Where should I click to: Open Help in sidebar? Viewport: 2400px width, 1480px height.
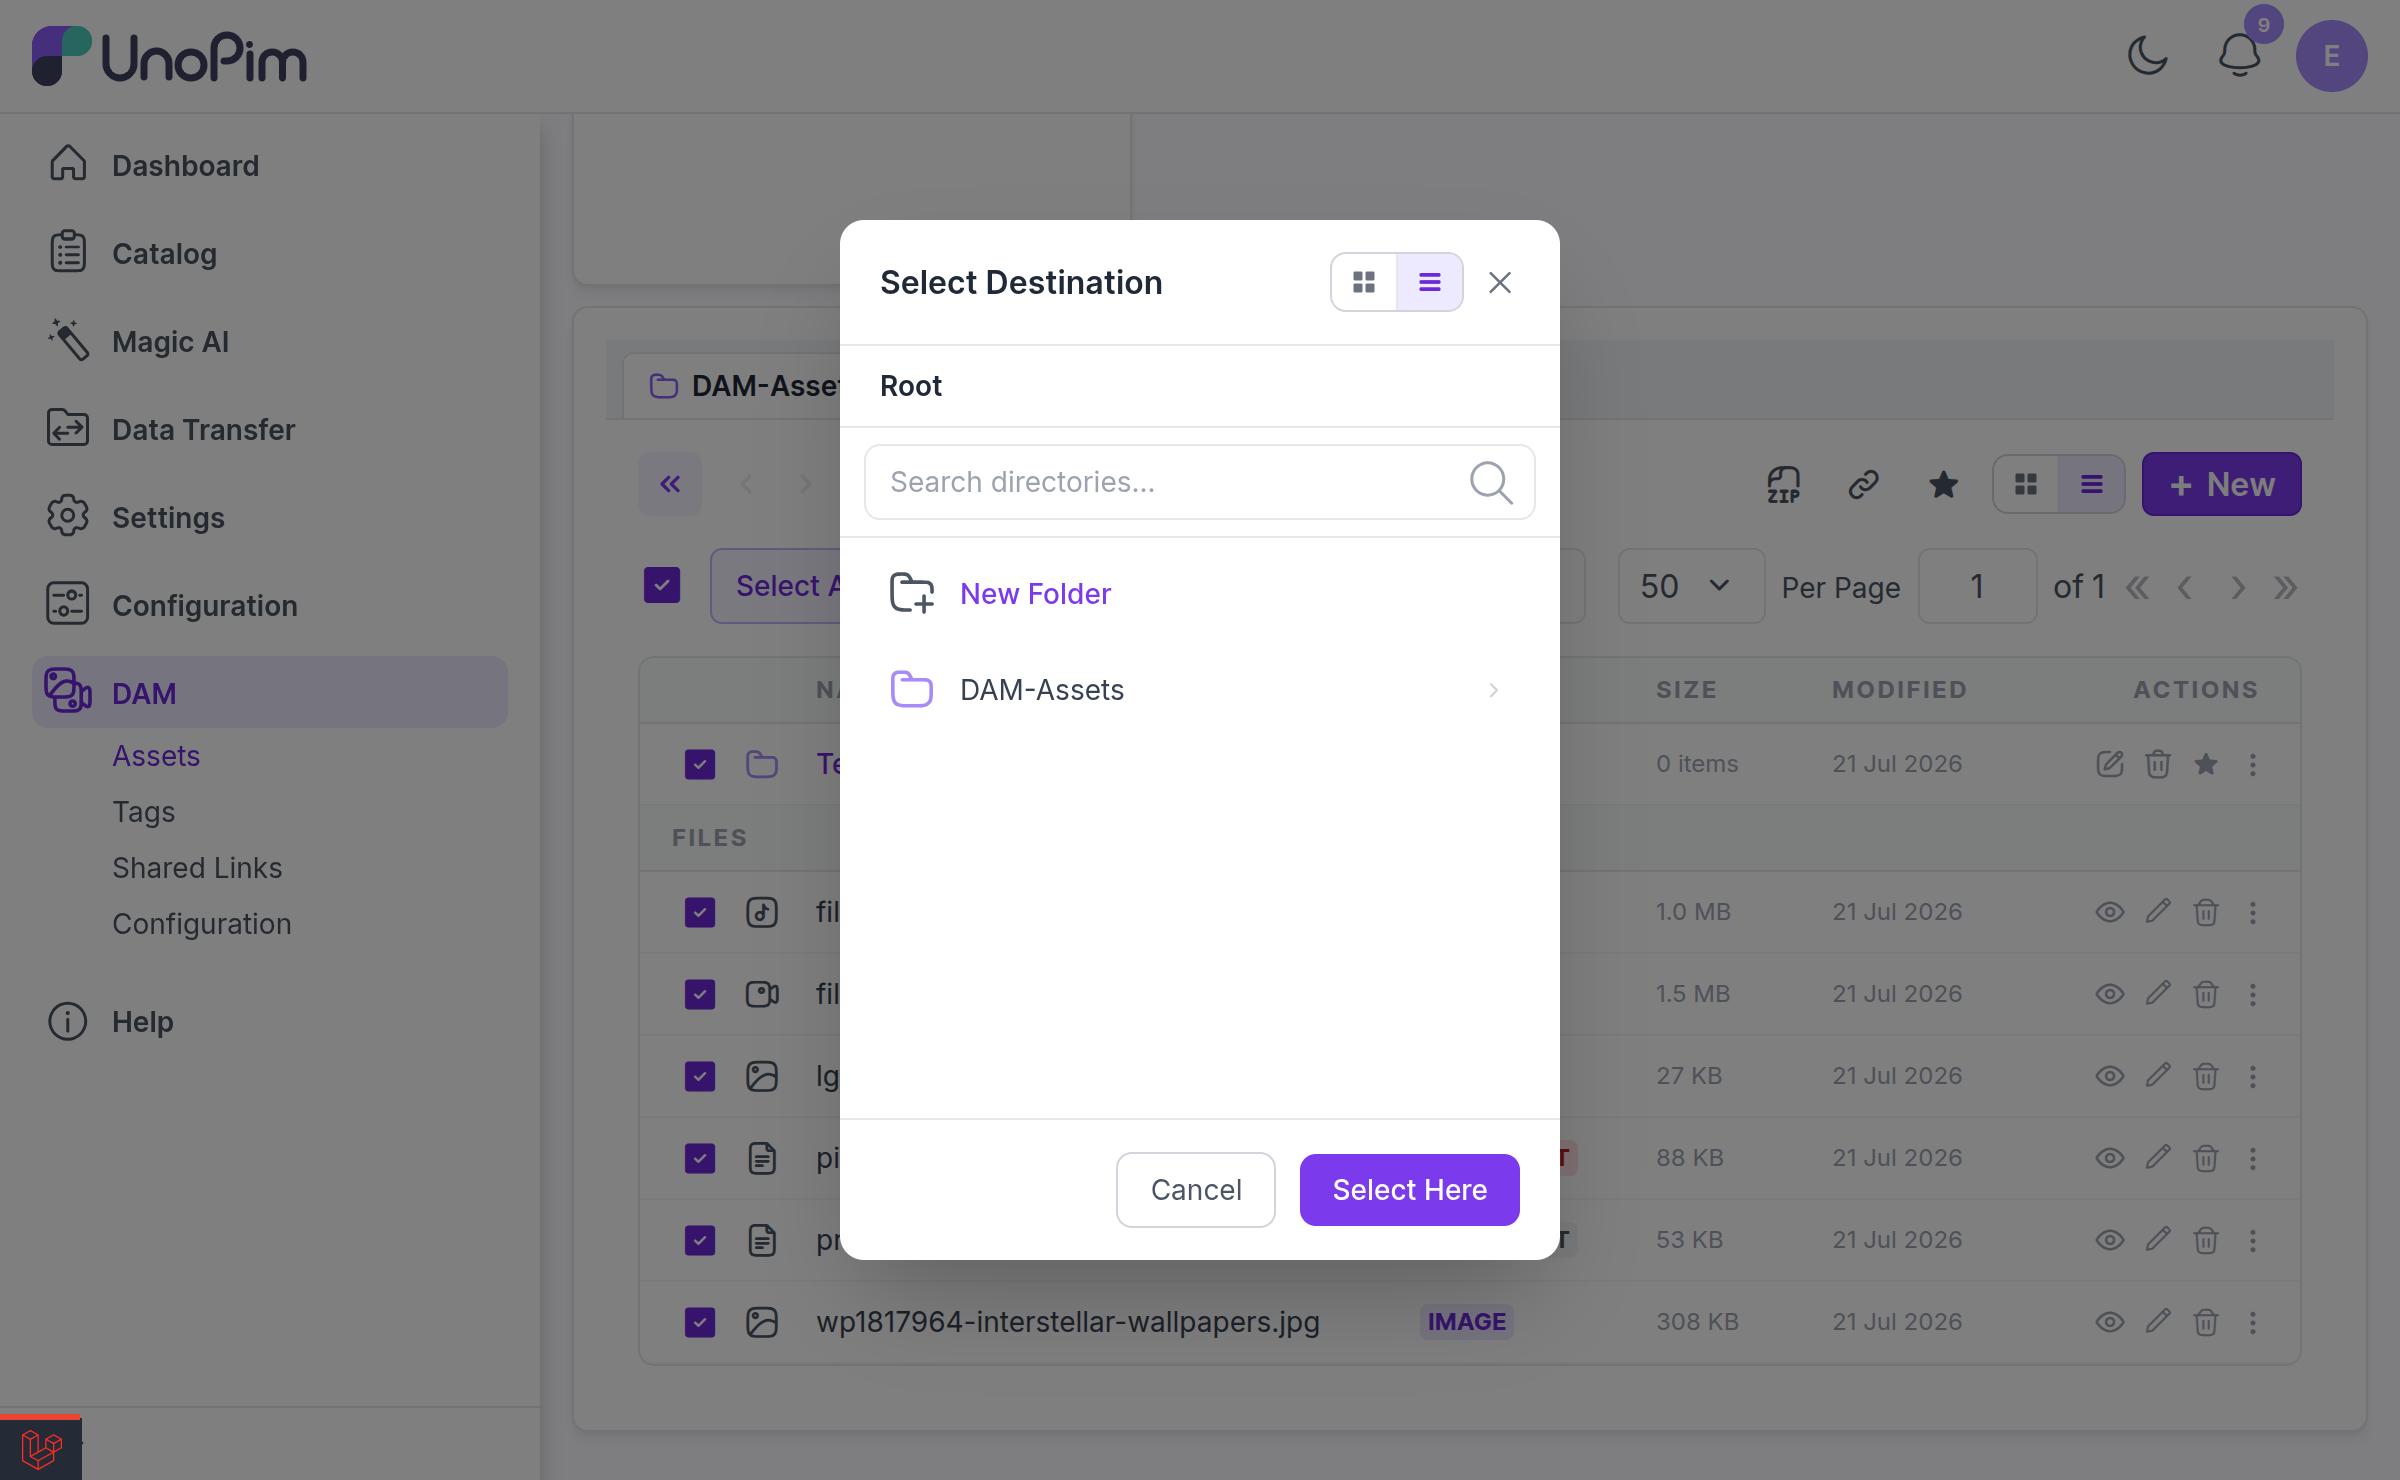pos(270,1022)
